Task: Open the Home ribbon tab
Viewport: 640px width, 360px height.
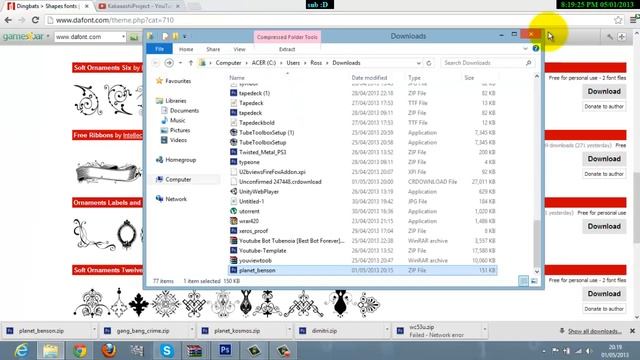Action: click(x=186, y=49)
